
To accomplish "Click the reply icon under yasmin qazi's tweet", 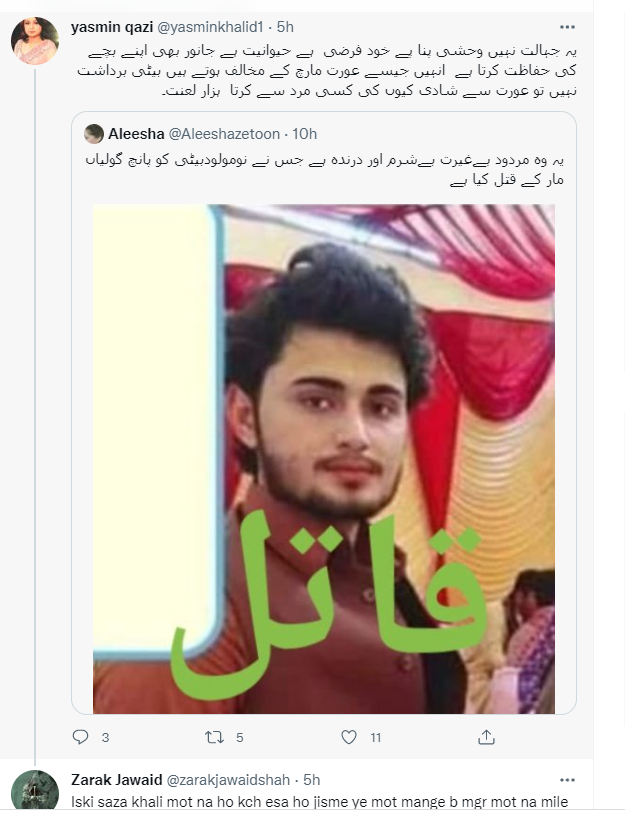I will (80, 736).
